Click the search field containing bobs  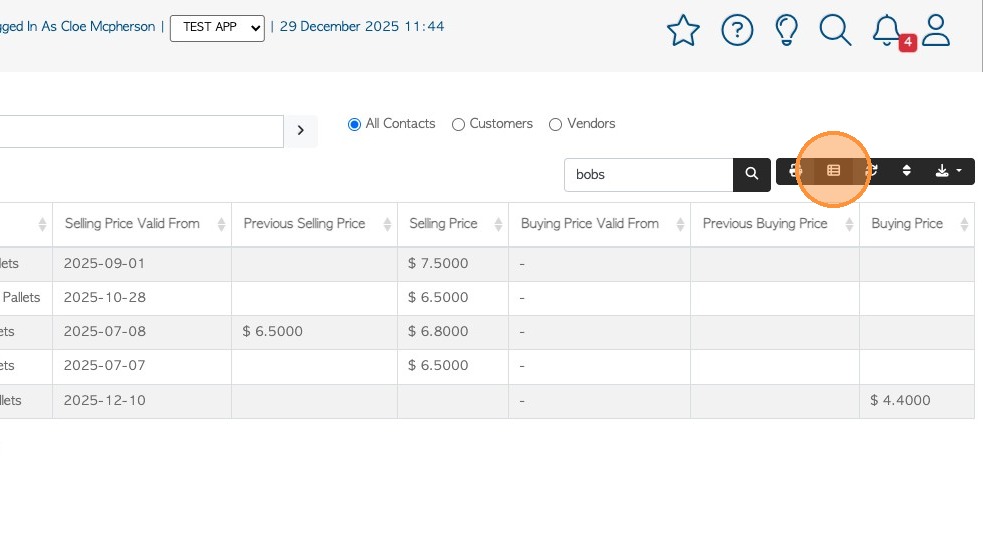pyautogui.click(x=649, y=175)
